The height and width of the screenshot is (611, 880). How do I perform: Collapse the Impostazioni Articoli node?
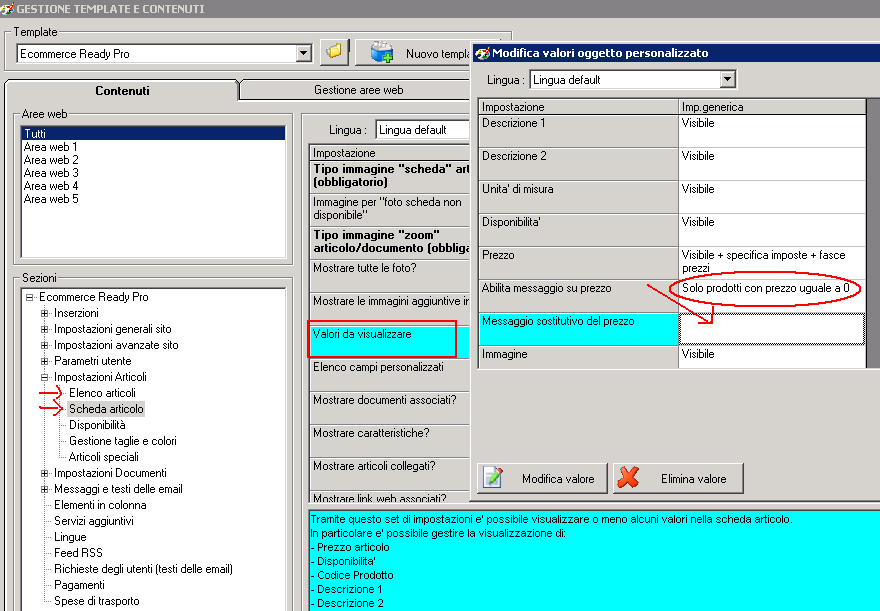pos(44,377)
